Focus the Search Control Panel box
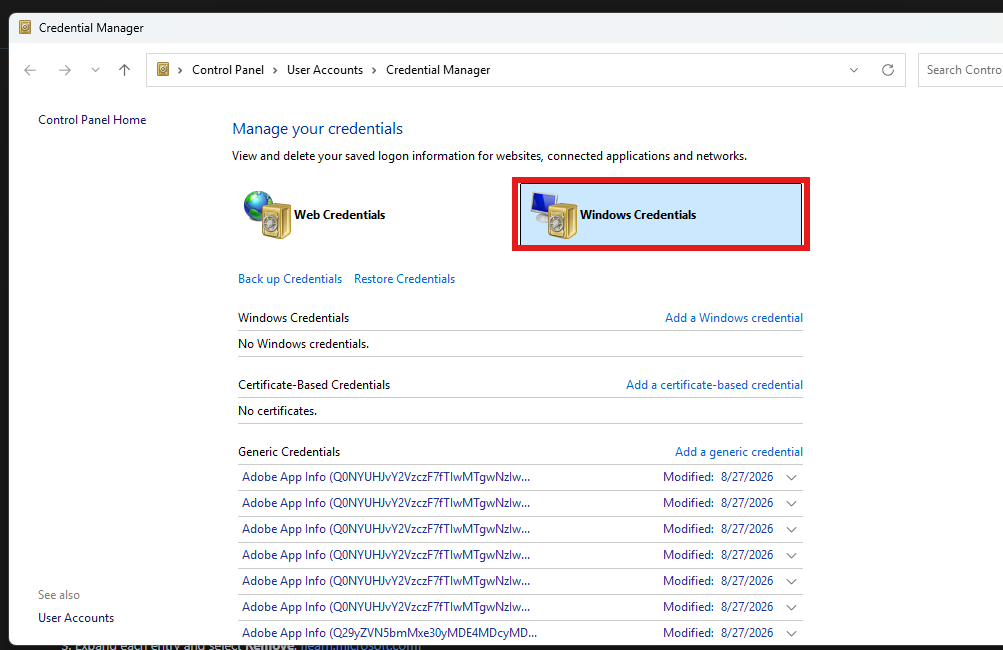 click(x=961, y=70)
